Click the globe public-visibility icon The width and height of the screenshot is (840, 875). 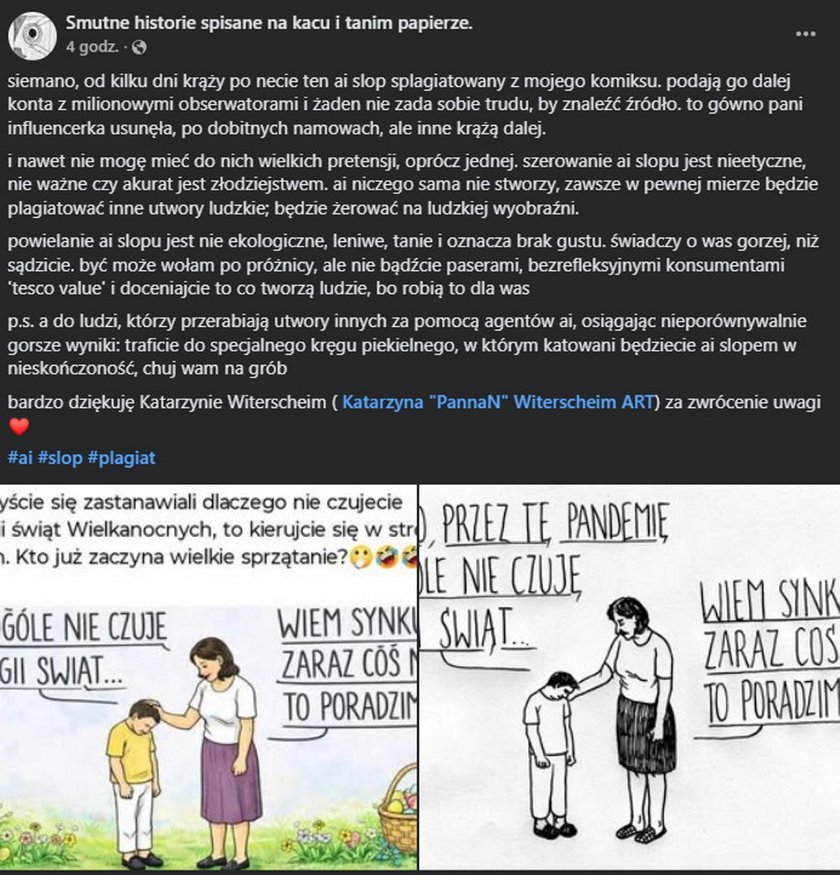pos(138,47)
